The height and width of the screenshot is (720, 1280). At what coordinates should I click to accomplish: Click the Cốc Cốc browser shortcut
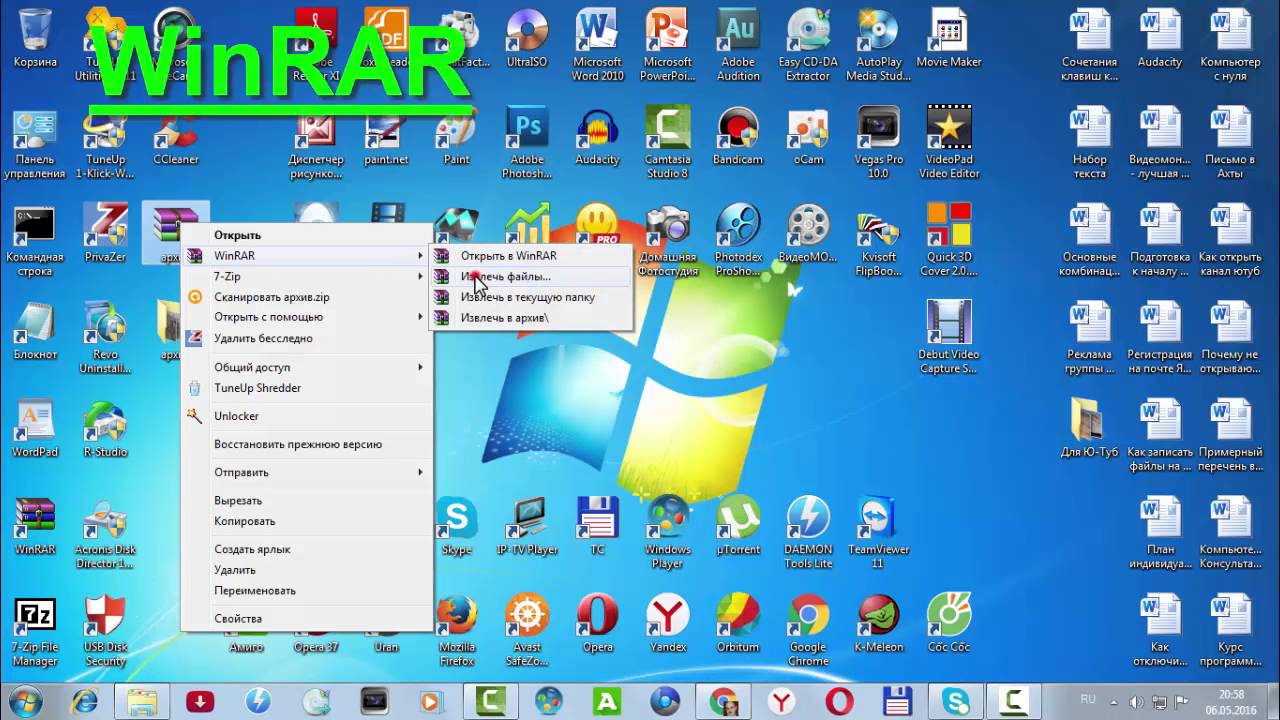click(948, 623)
